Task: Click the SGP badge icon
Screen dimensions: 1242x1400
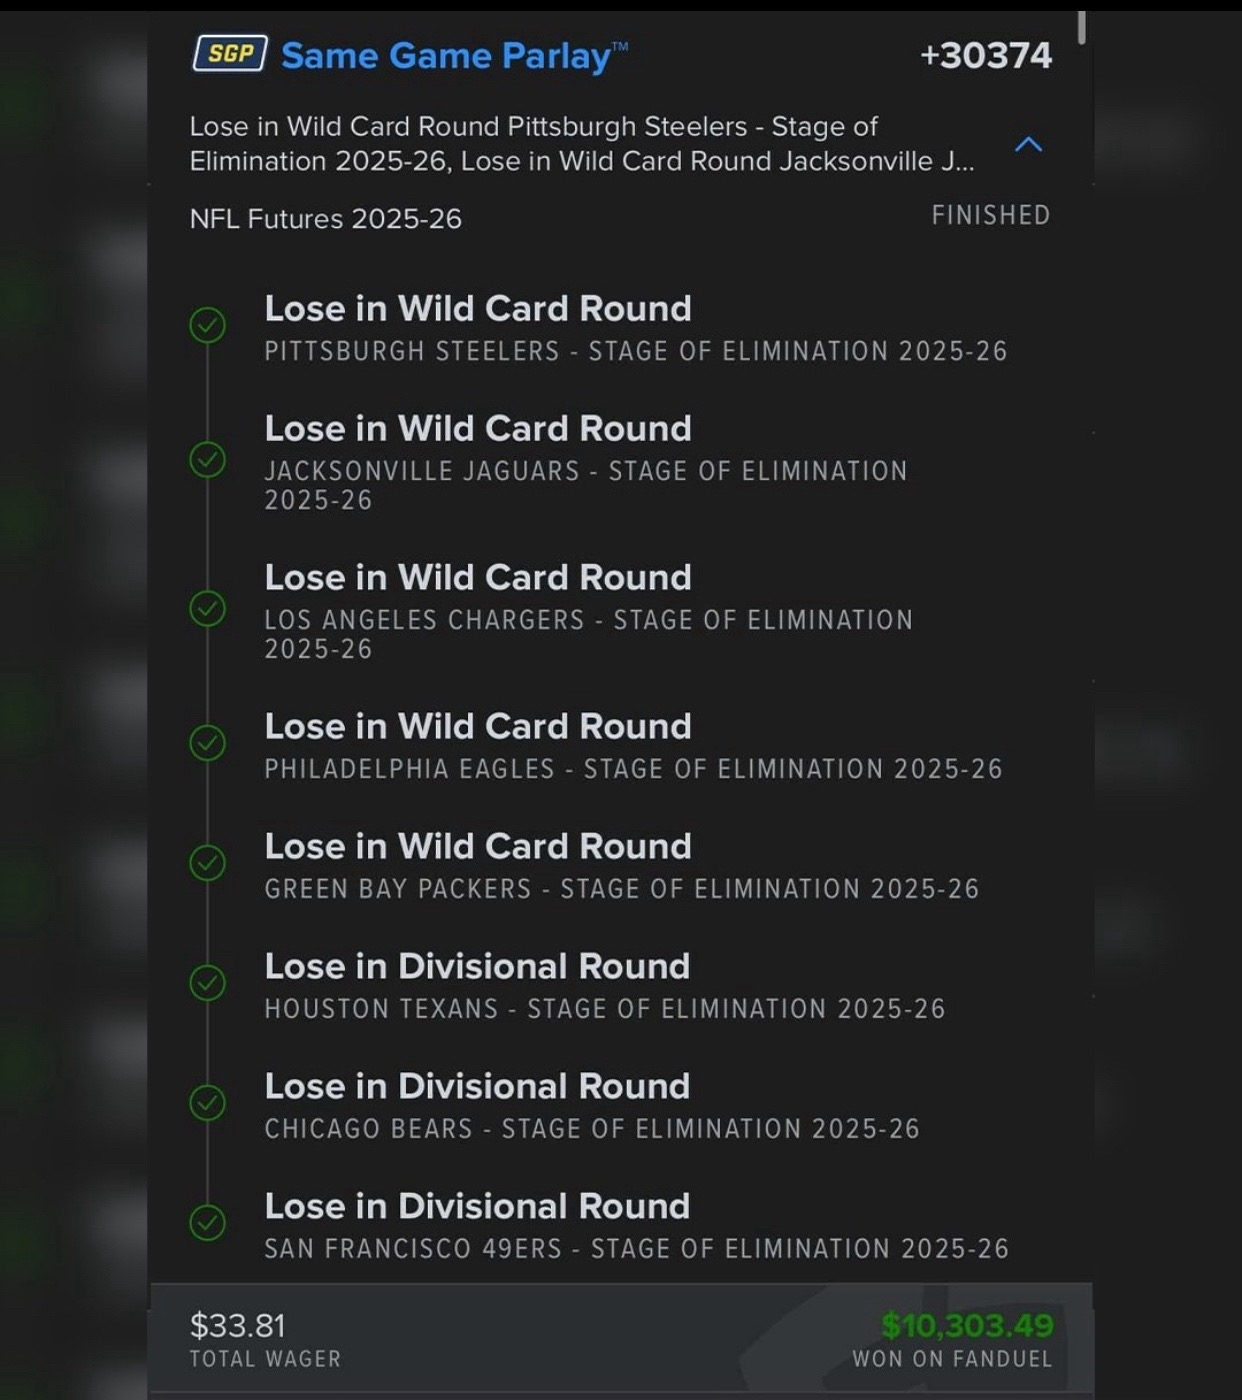Action: [x=230, y=54]
